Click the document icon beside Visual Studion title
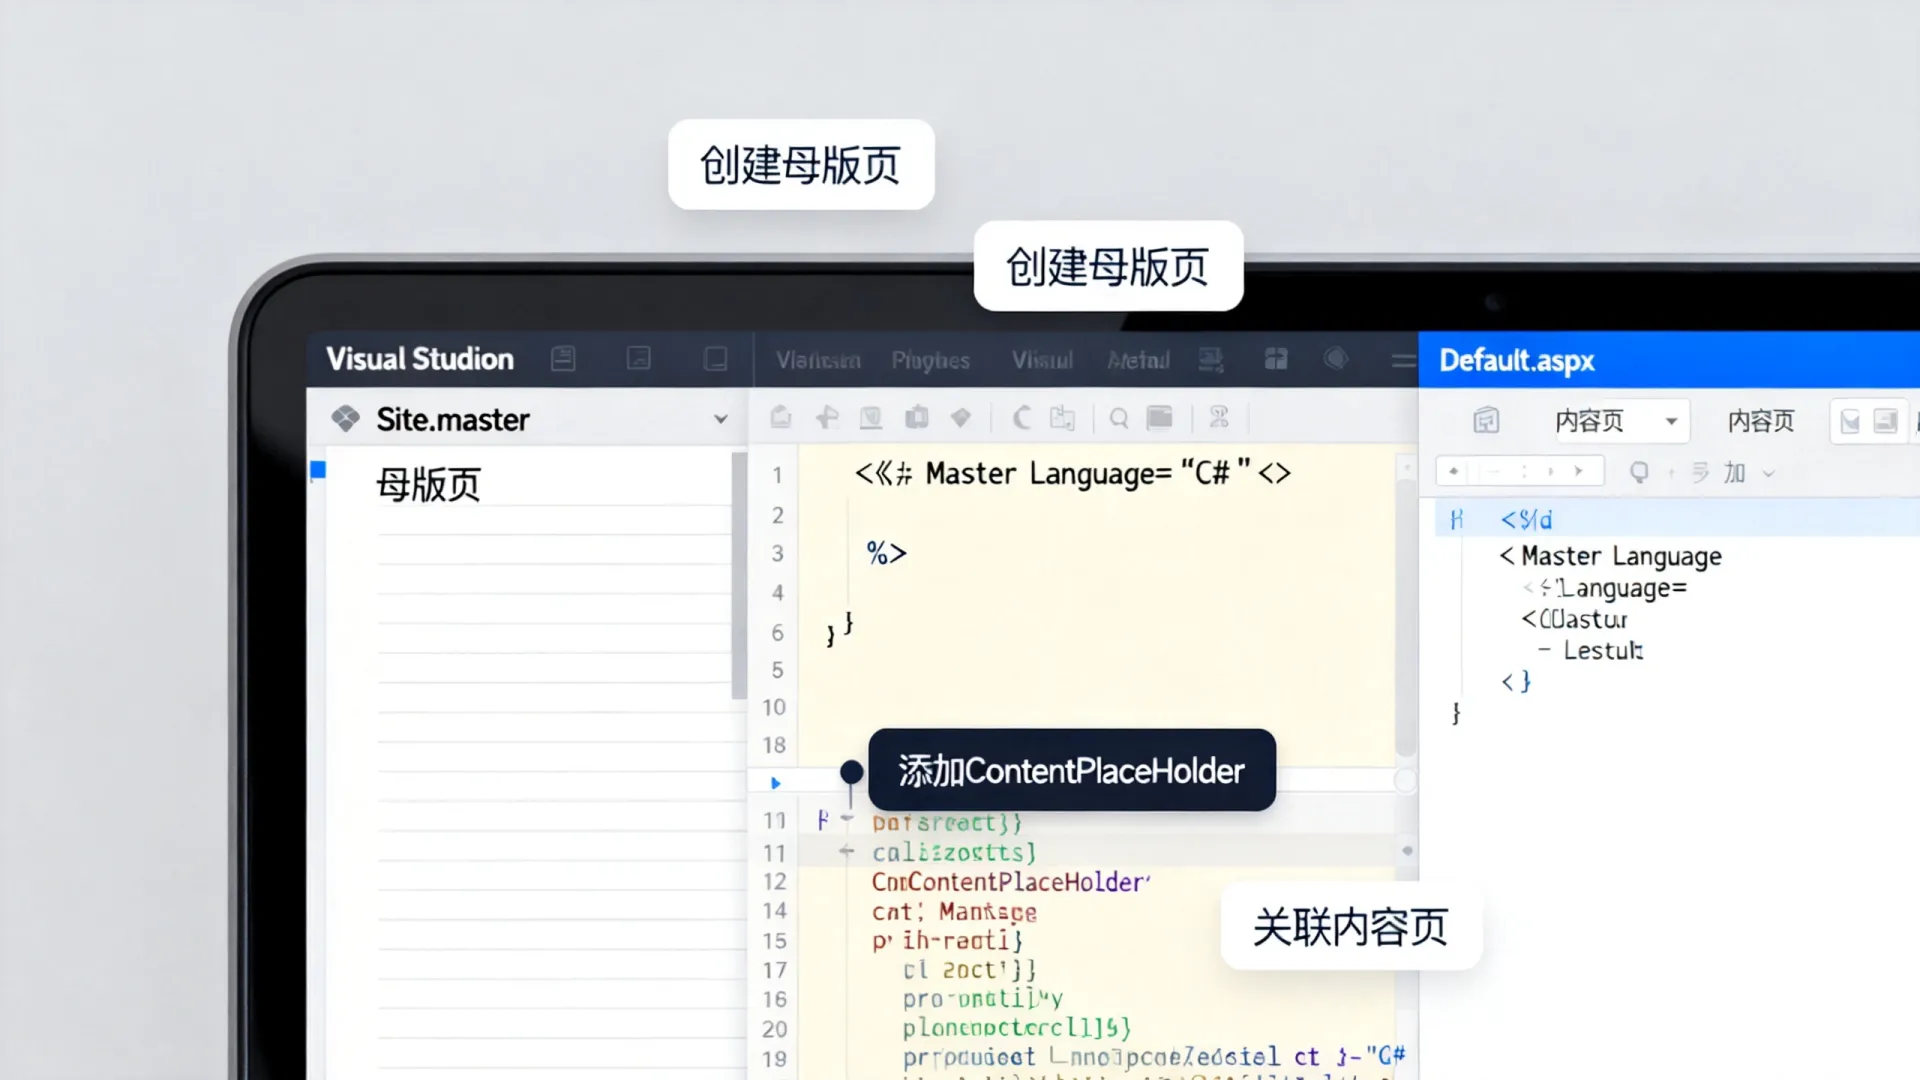 pyautogui.click(x=563, y=359)
